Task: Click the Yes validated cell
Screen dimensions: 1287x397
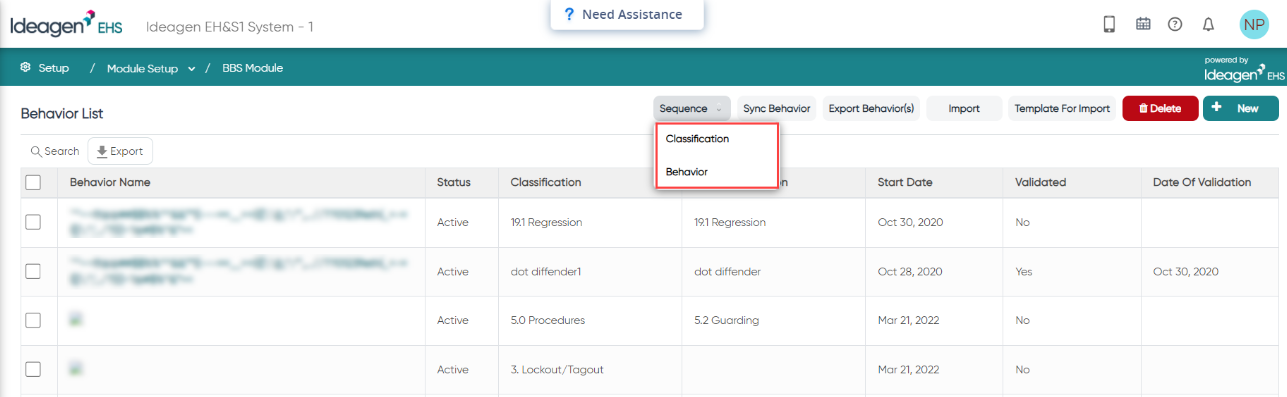Action: point(1023,271)
